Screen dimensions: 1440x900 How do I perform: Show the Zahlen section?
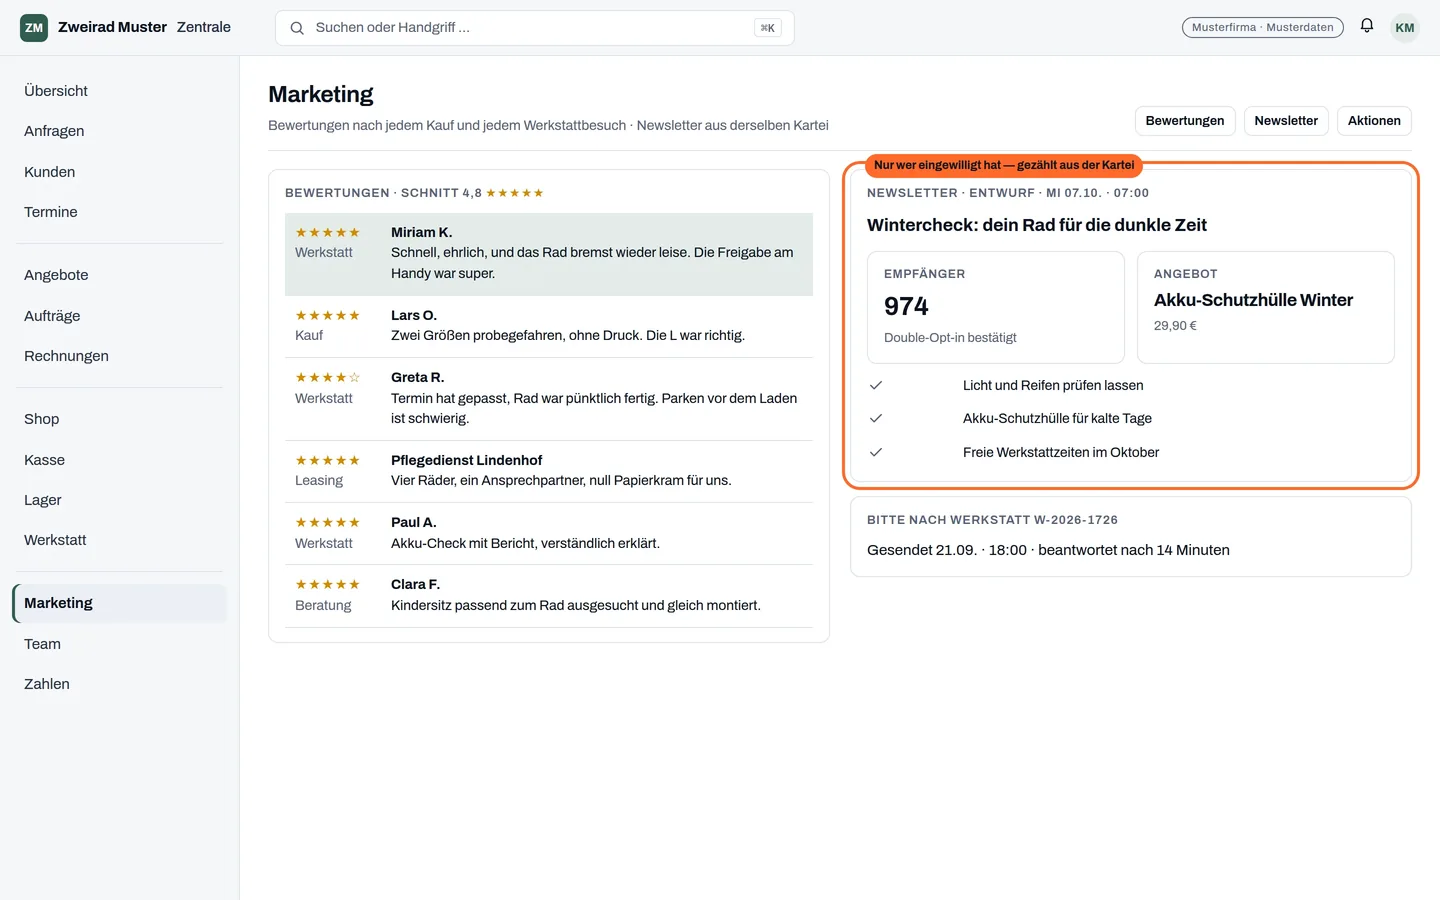(120, 684)
